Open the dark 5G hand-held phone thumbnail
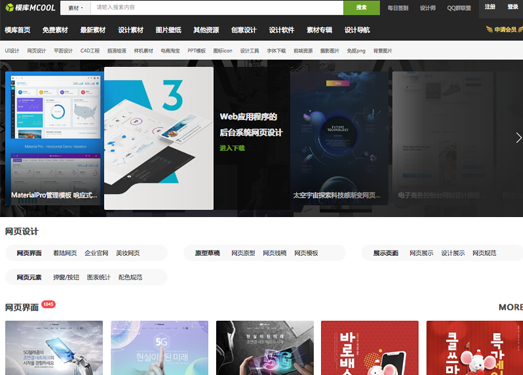The width and height of the screenshot is (523, 375). coord(265,348)
